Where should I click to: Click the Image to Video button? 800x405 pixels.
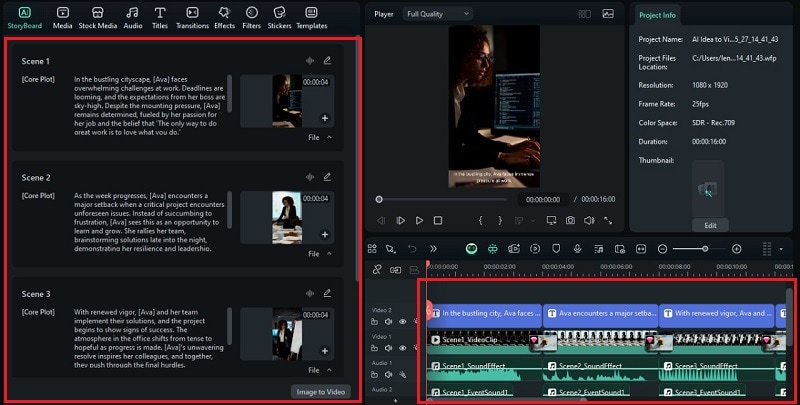point(320,392)
